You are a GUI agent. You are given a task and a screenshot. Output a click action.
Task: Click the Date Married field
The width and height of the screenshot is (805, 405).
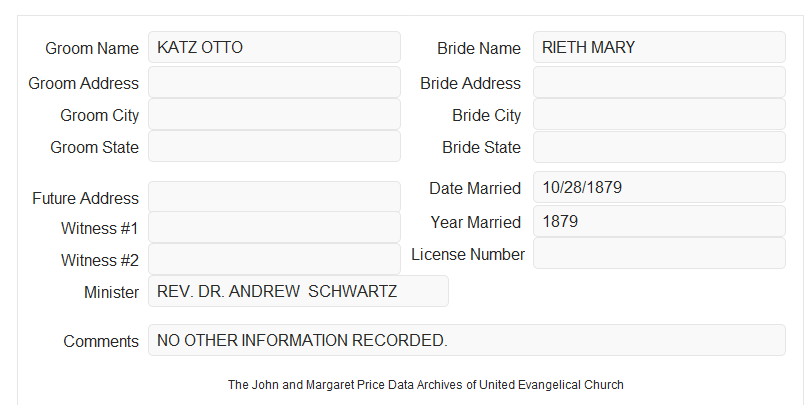pos(659,187)
